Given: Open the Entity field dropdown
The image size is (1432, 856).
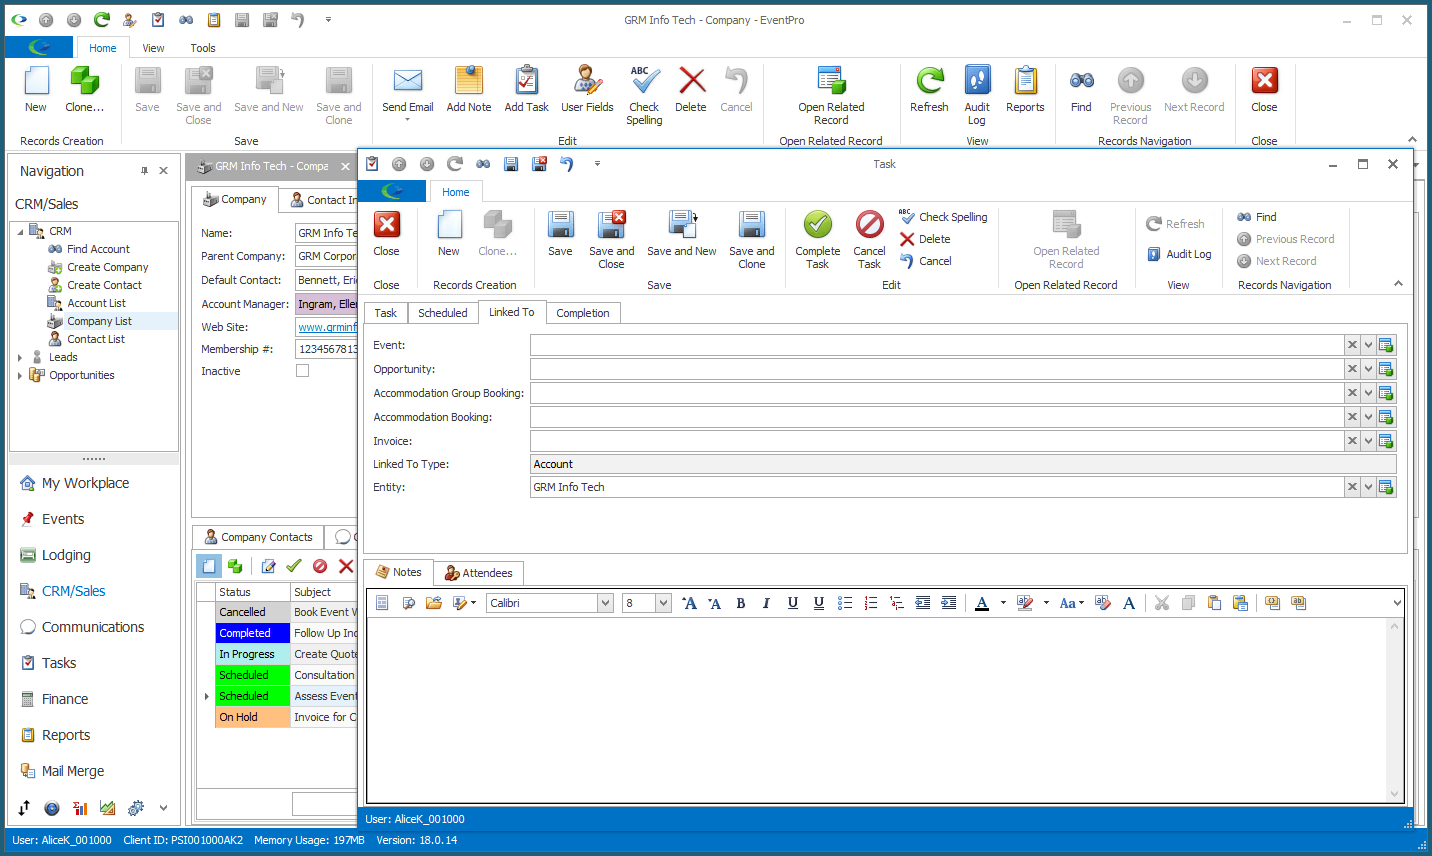Looking at the screenshot, I should point(1368,487).
